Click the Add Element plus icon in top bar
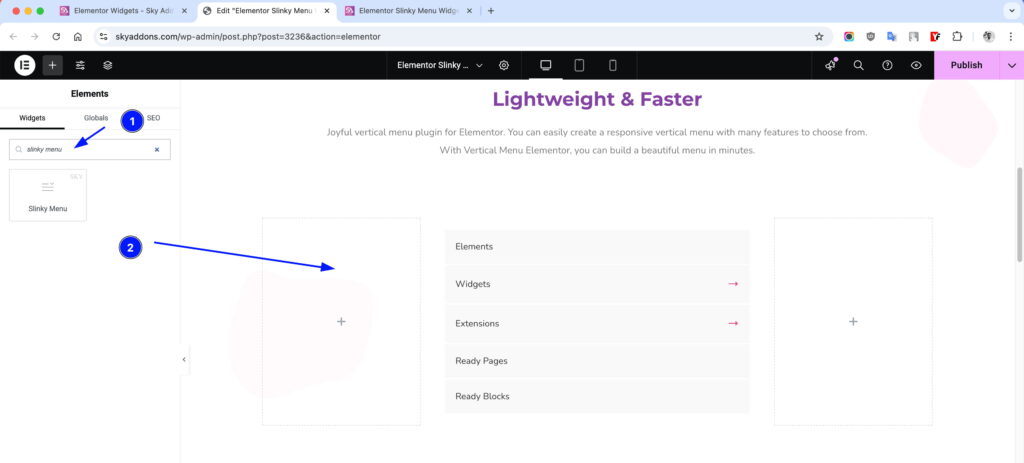Image resolution: width=1024 pixels, height=463 pixels. coord(52,65)
